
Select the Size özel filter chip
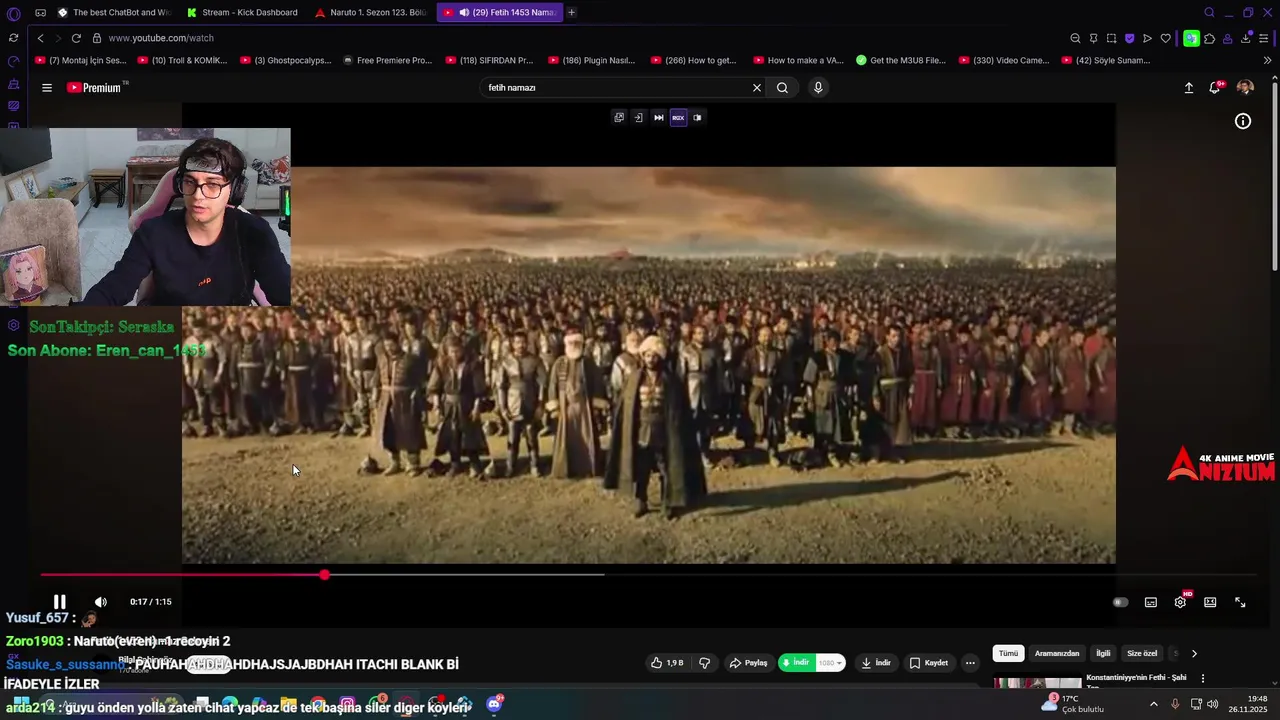(x=1142, y=653)
